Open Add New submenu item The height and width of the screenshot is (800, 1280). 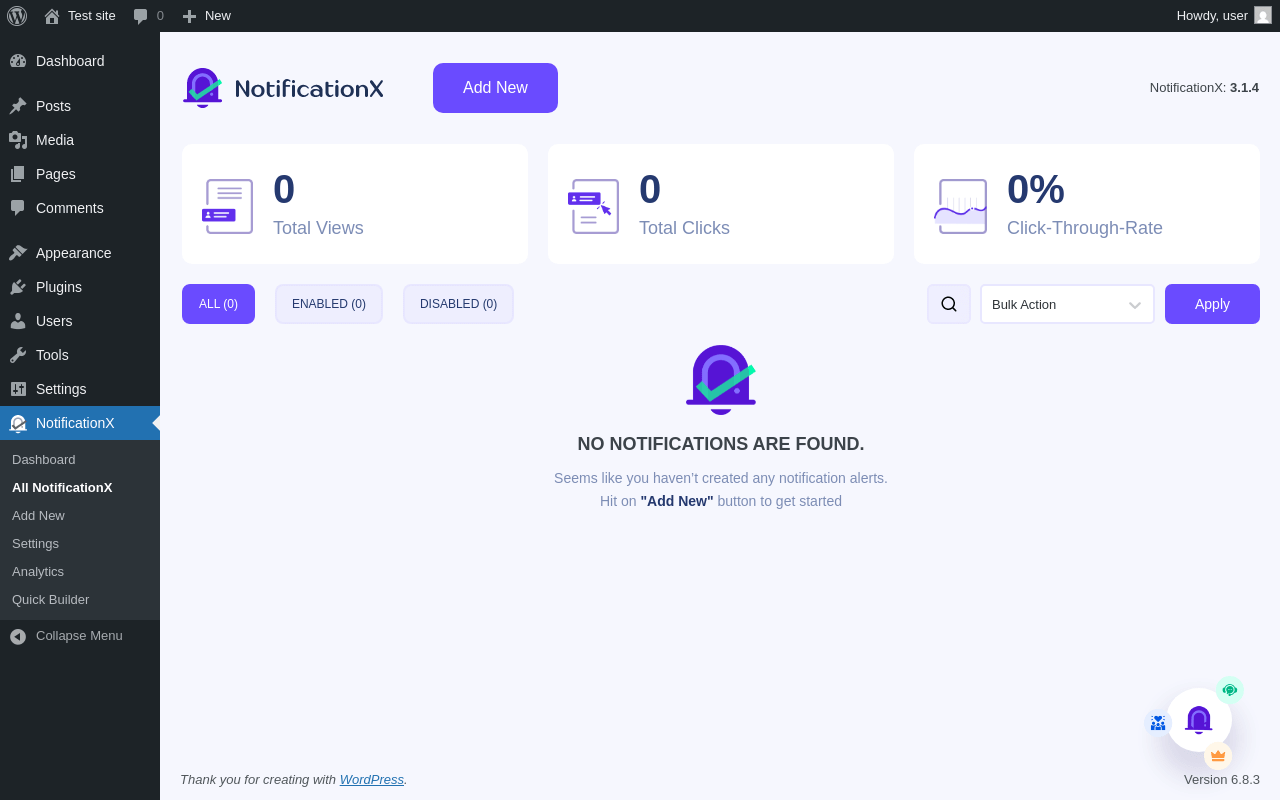pos(80,516)
